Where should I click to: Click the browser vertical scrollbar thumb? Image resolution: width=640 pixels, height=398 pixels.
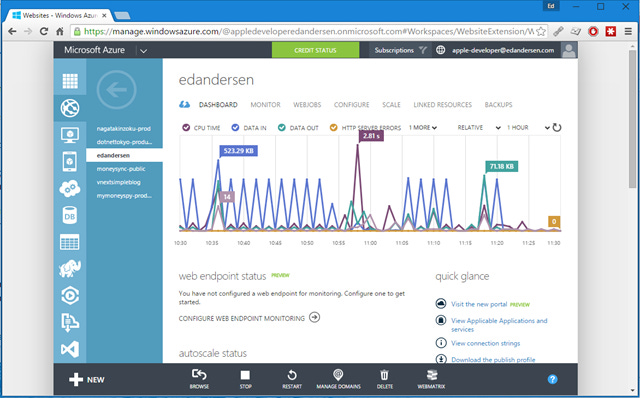(x=633, y=118)
